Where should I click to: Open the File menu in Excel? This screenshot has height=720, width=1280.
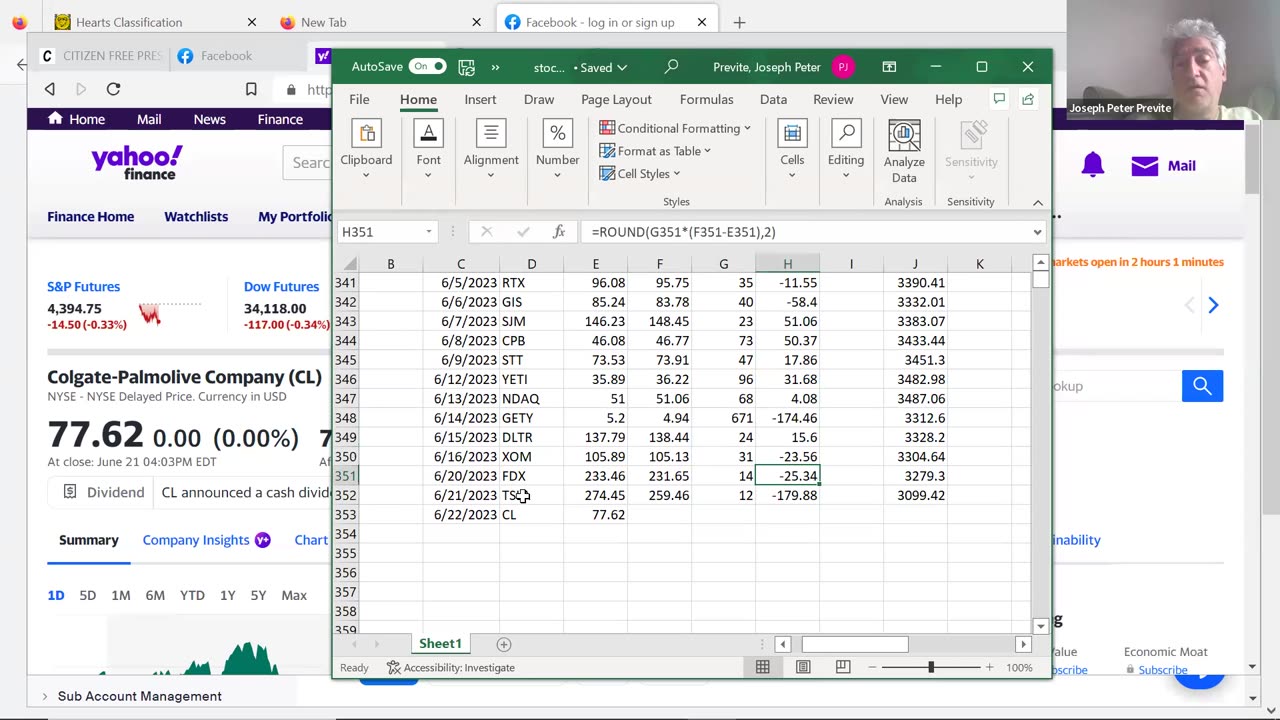359,99
